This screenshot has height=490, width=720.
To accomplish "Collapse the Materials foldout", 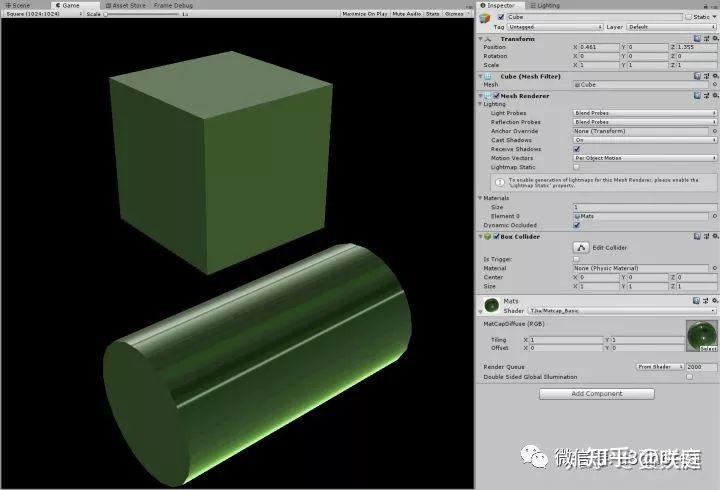I will pos(480,198).
